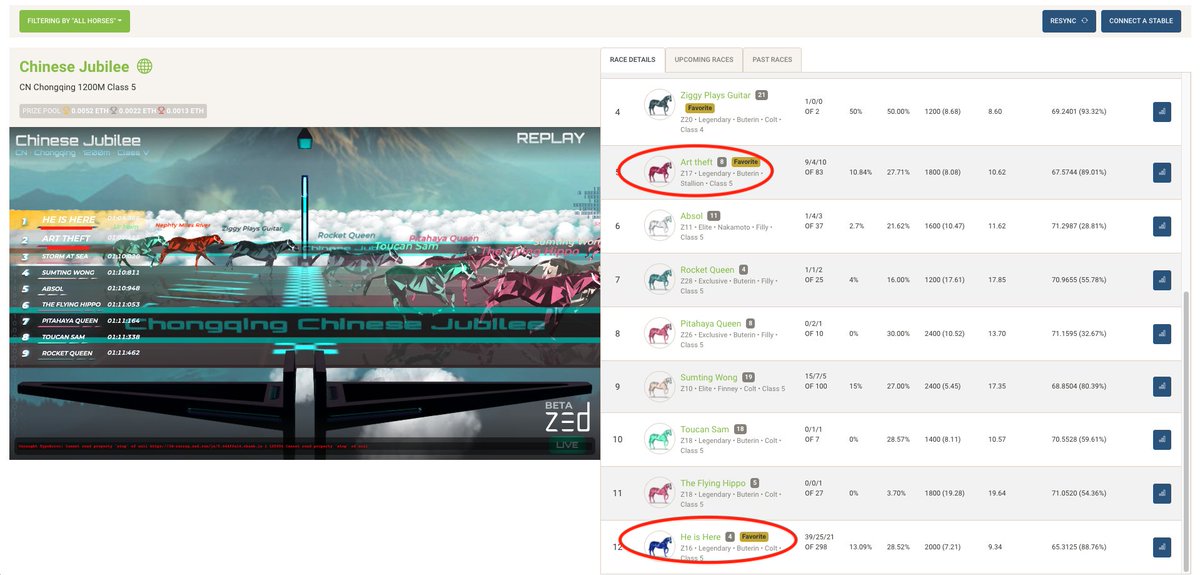Click The Flying Hippo's horse avatar
Screen dimensions: 1200x575
(658, 494)
